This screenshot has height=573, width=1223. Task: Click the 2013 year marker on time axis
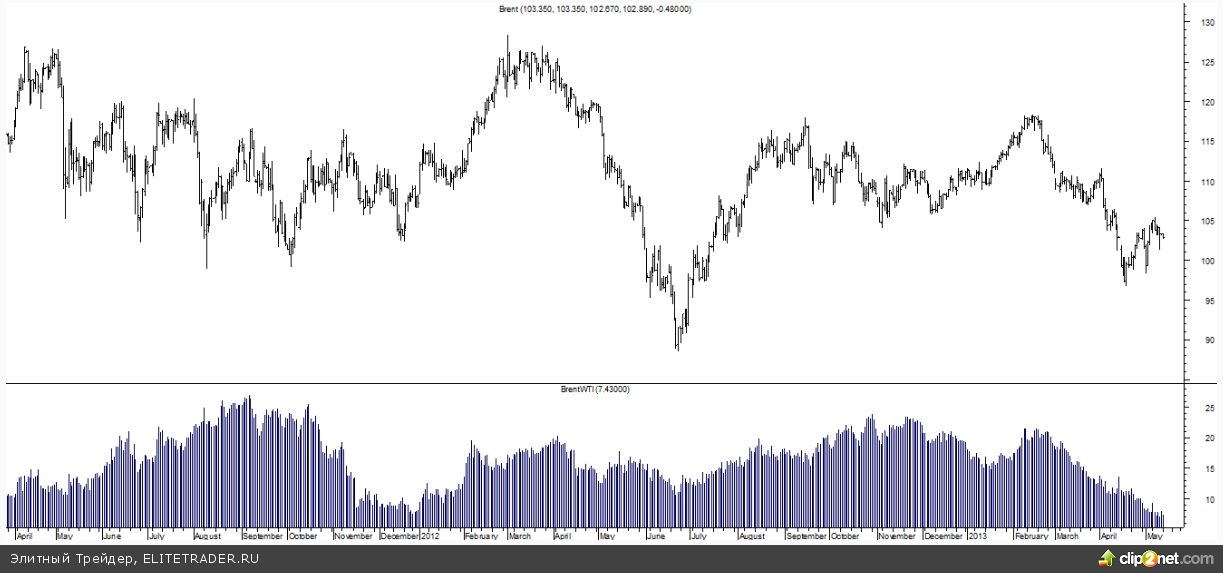pyautogui.click(x=977, y=536)
